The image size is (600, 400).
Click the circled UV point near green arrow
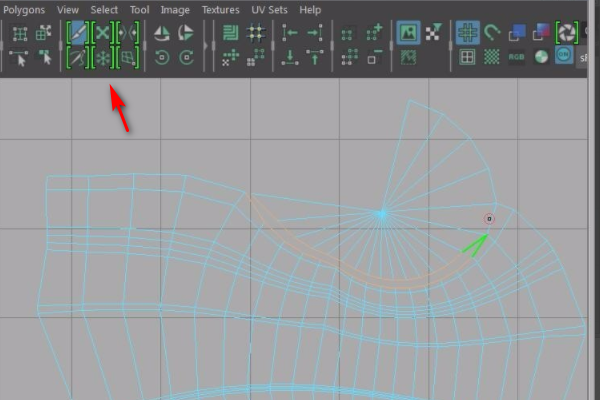(489, 219)
